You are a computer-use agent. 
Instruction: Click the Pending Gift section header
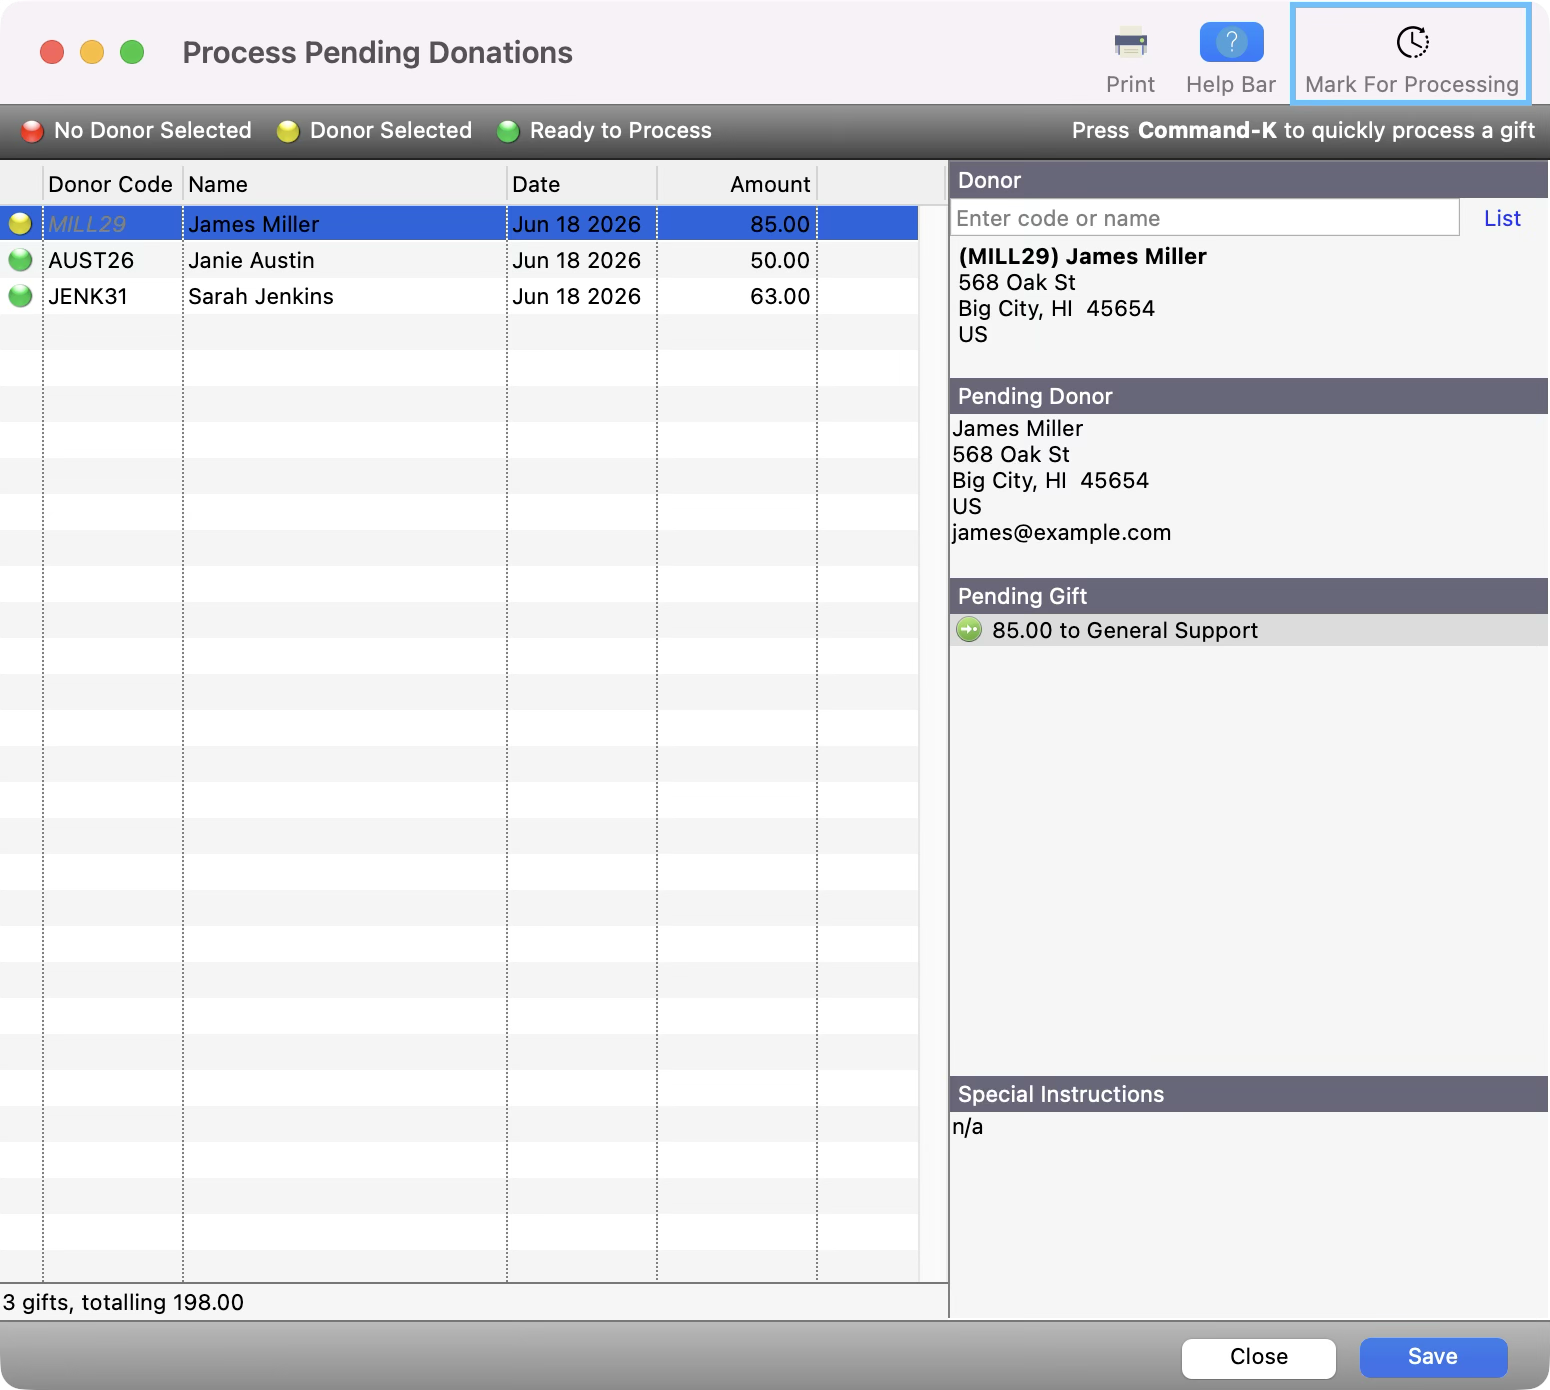point(1249,596)
